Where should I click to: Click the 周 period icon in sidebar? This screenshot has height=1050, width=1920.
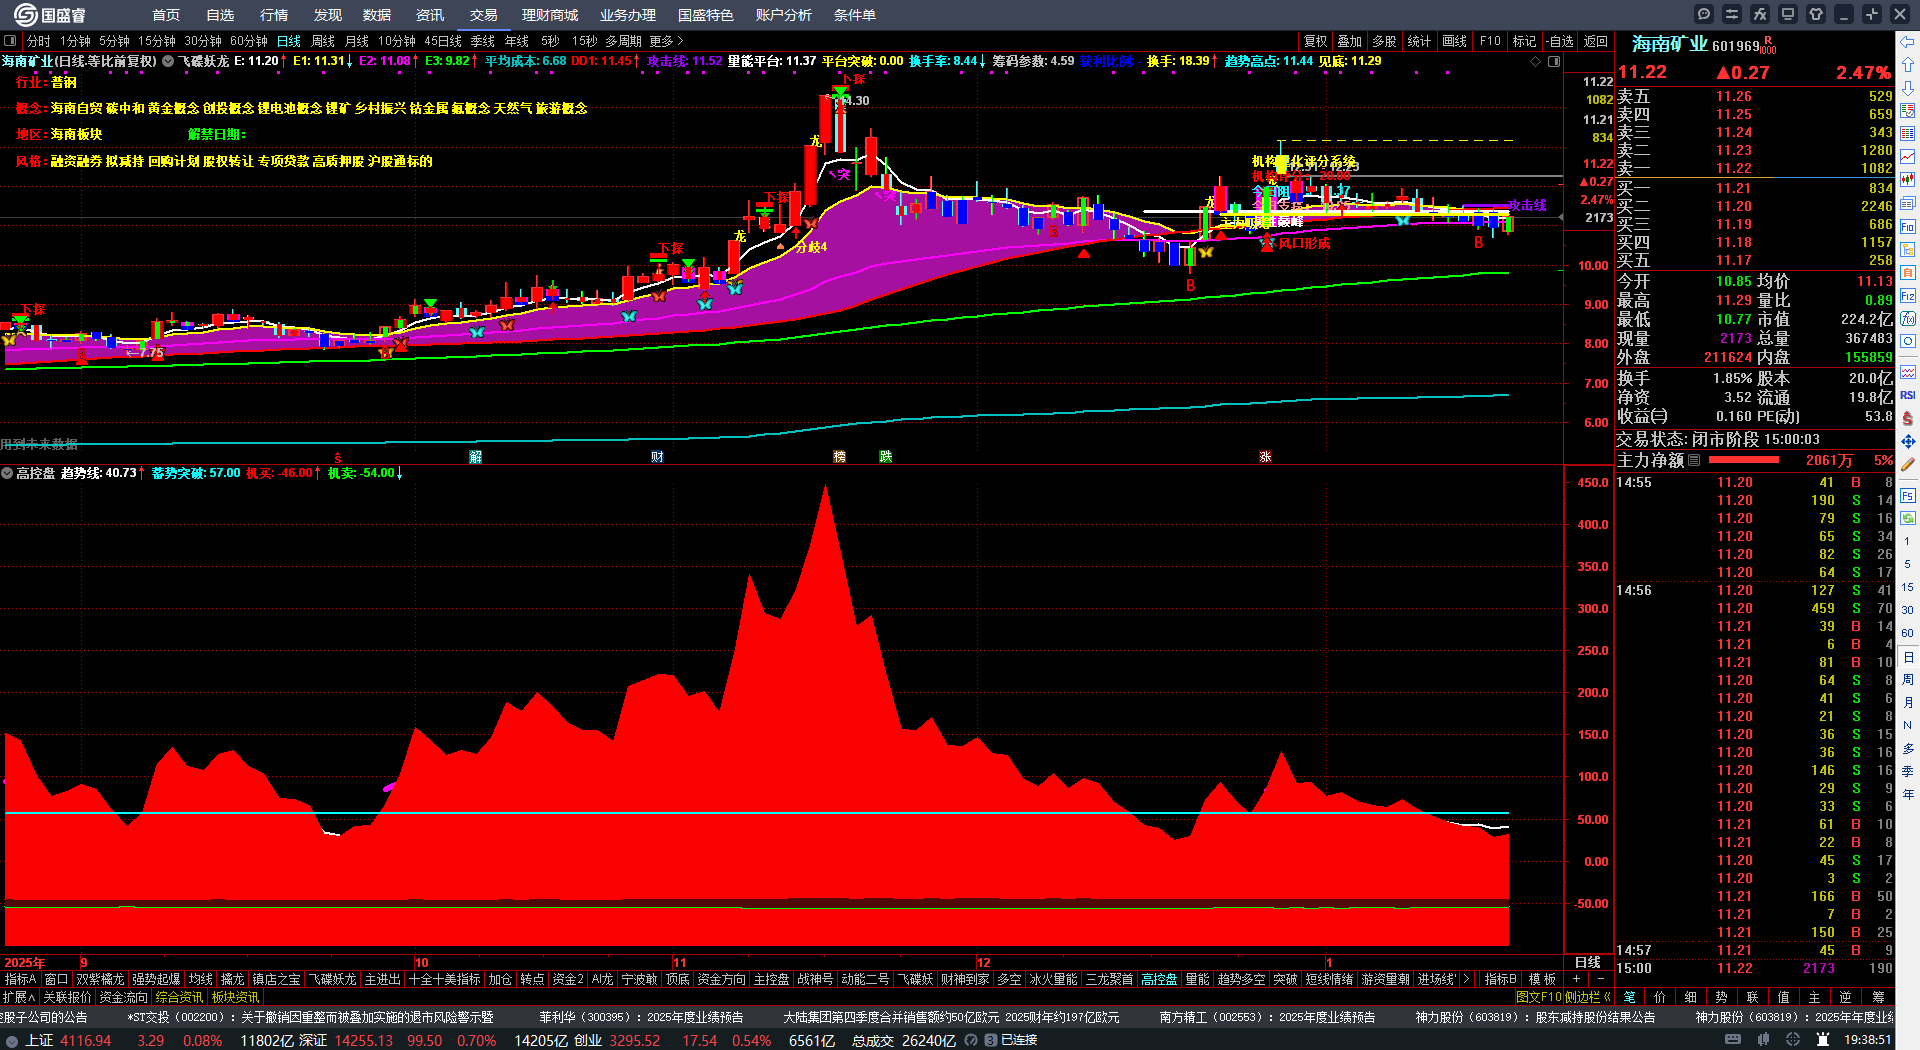pos(1908,680)
